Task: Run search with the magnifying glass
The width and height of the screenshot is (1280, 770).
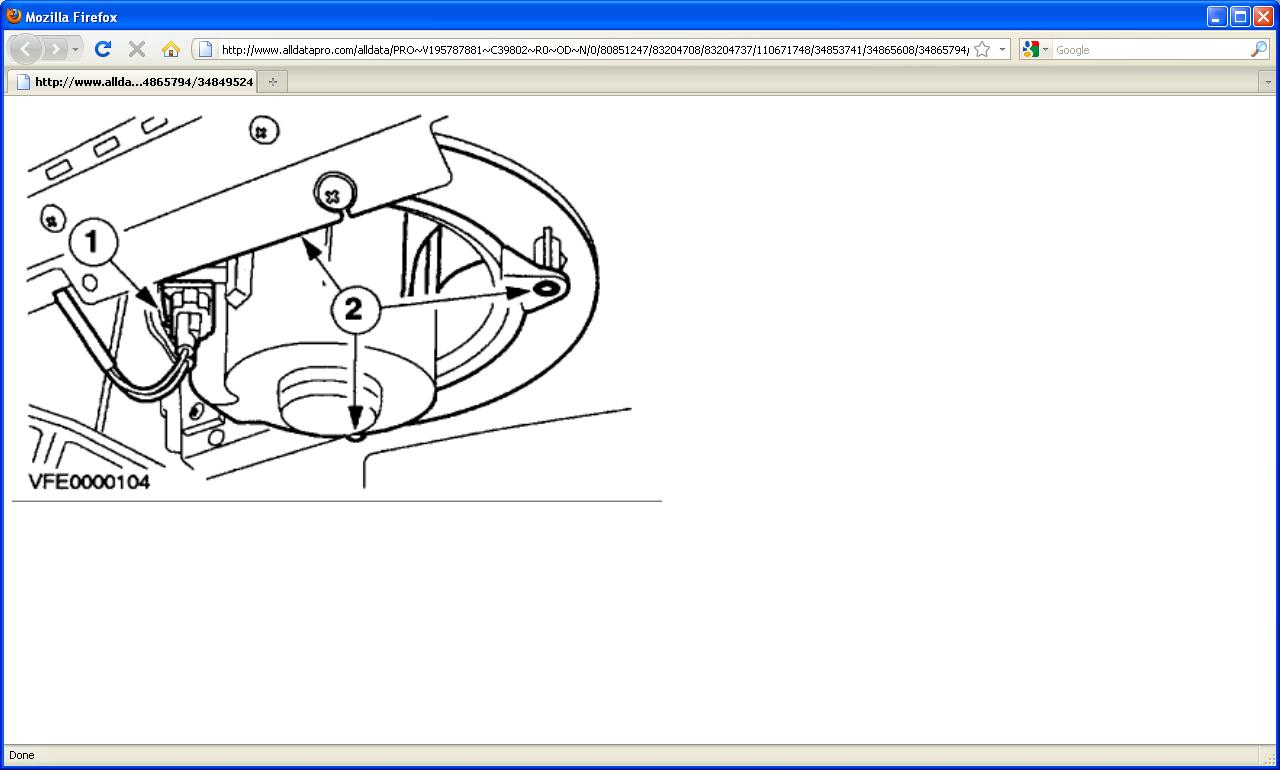Action: (x=1258, y=49)
